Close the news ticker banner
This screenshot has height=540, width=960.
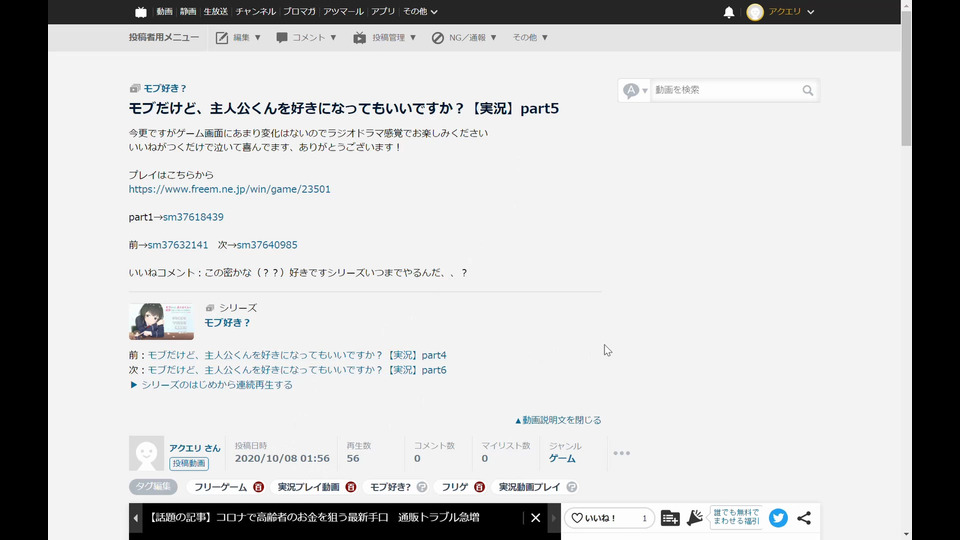[x=536, y=518]
